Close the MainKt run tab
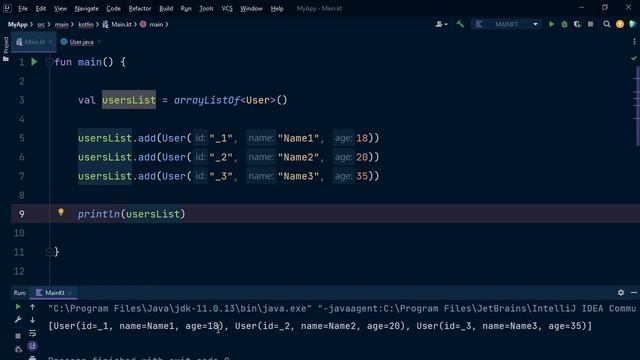This screenshot has height=360, width=640. pyautogui.click(x=70, y=293)
